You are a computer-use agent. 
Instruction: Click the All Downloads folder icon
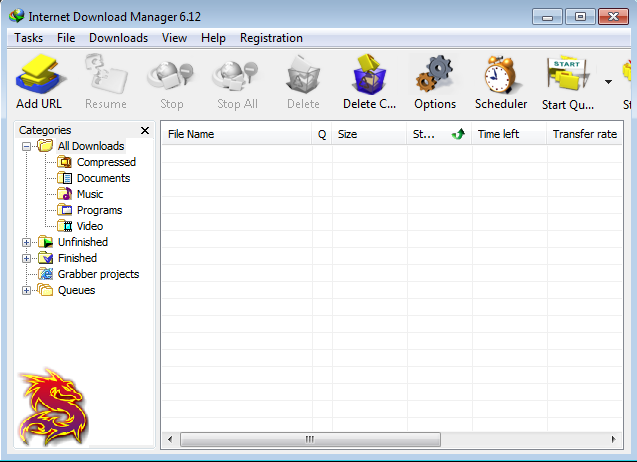click(45, 145)
